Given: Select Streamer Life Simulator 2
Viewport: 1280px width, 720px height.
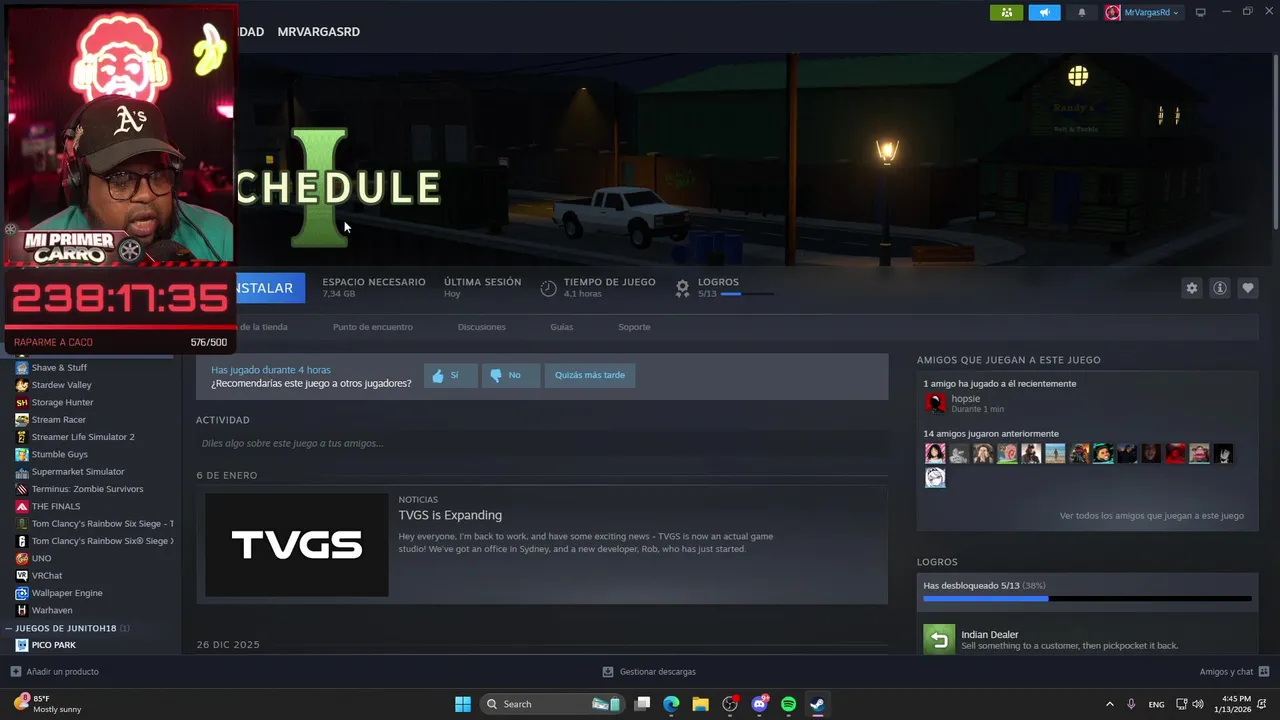Looking at the screenshot, I should click(x=82, y=437).
